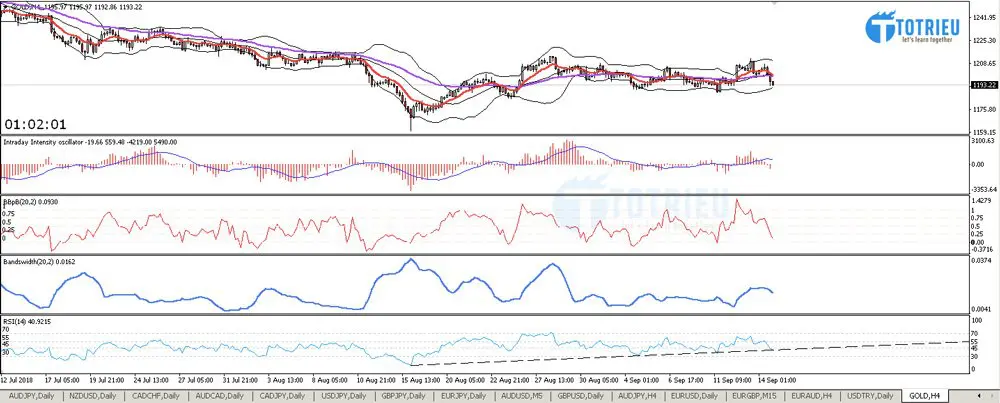The image size is (1000, 403).
Task: Switch to the AUDJPY,Daily chart tab
Action: tap(31, 396)
